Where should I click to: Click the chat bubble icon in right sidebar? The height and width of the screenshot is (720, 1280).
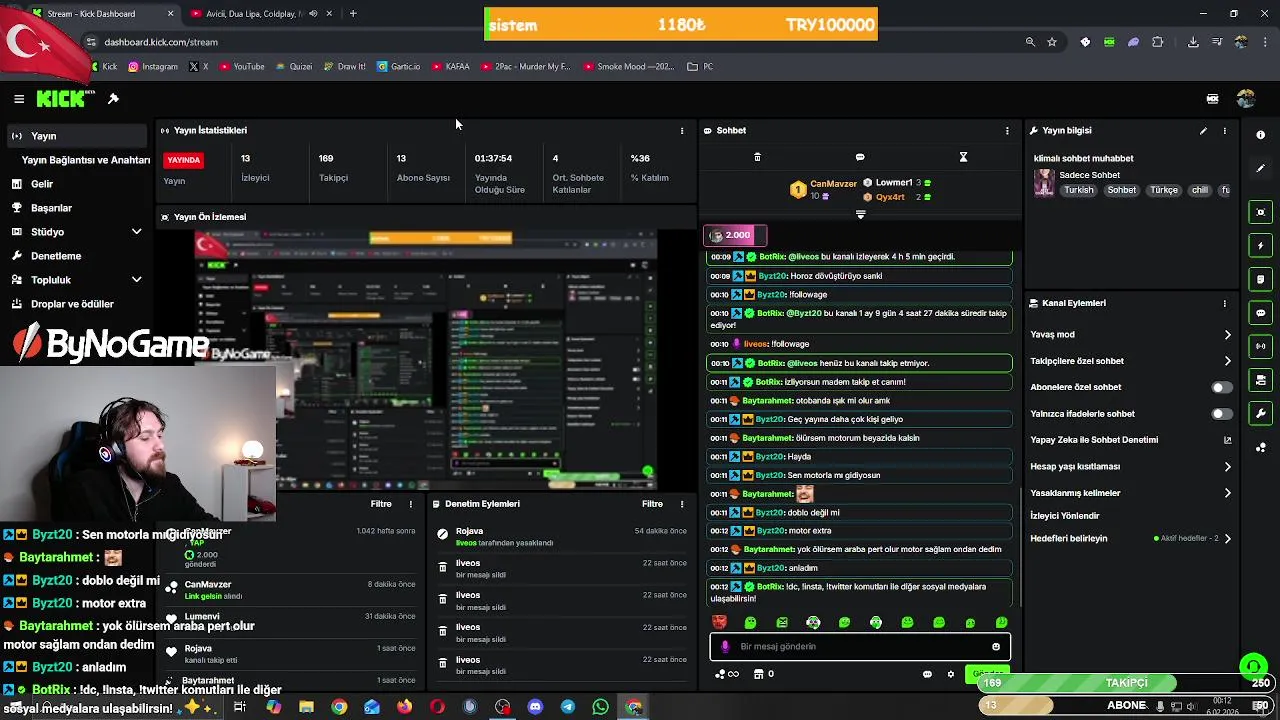(1260, 312)
